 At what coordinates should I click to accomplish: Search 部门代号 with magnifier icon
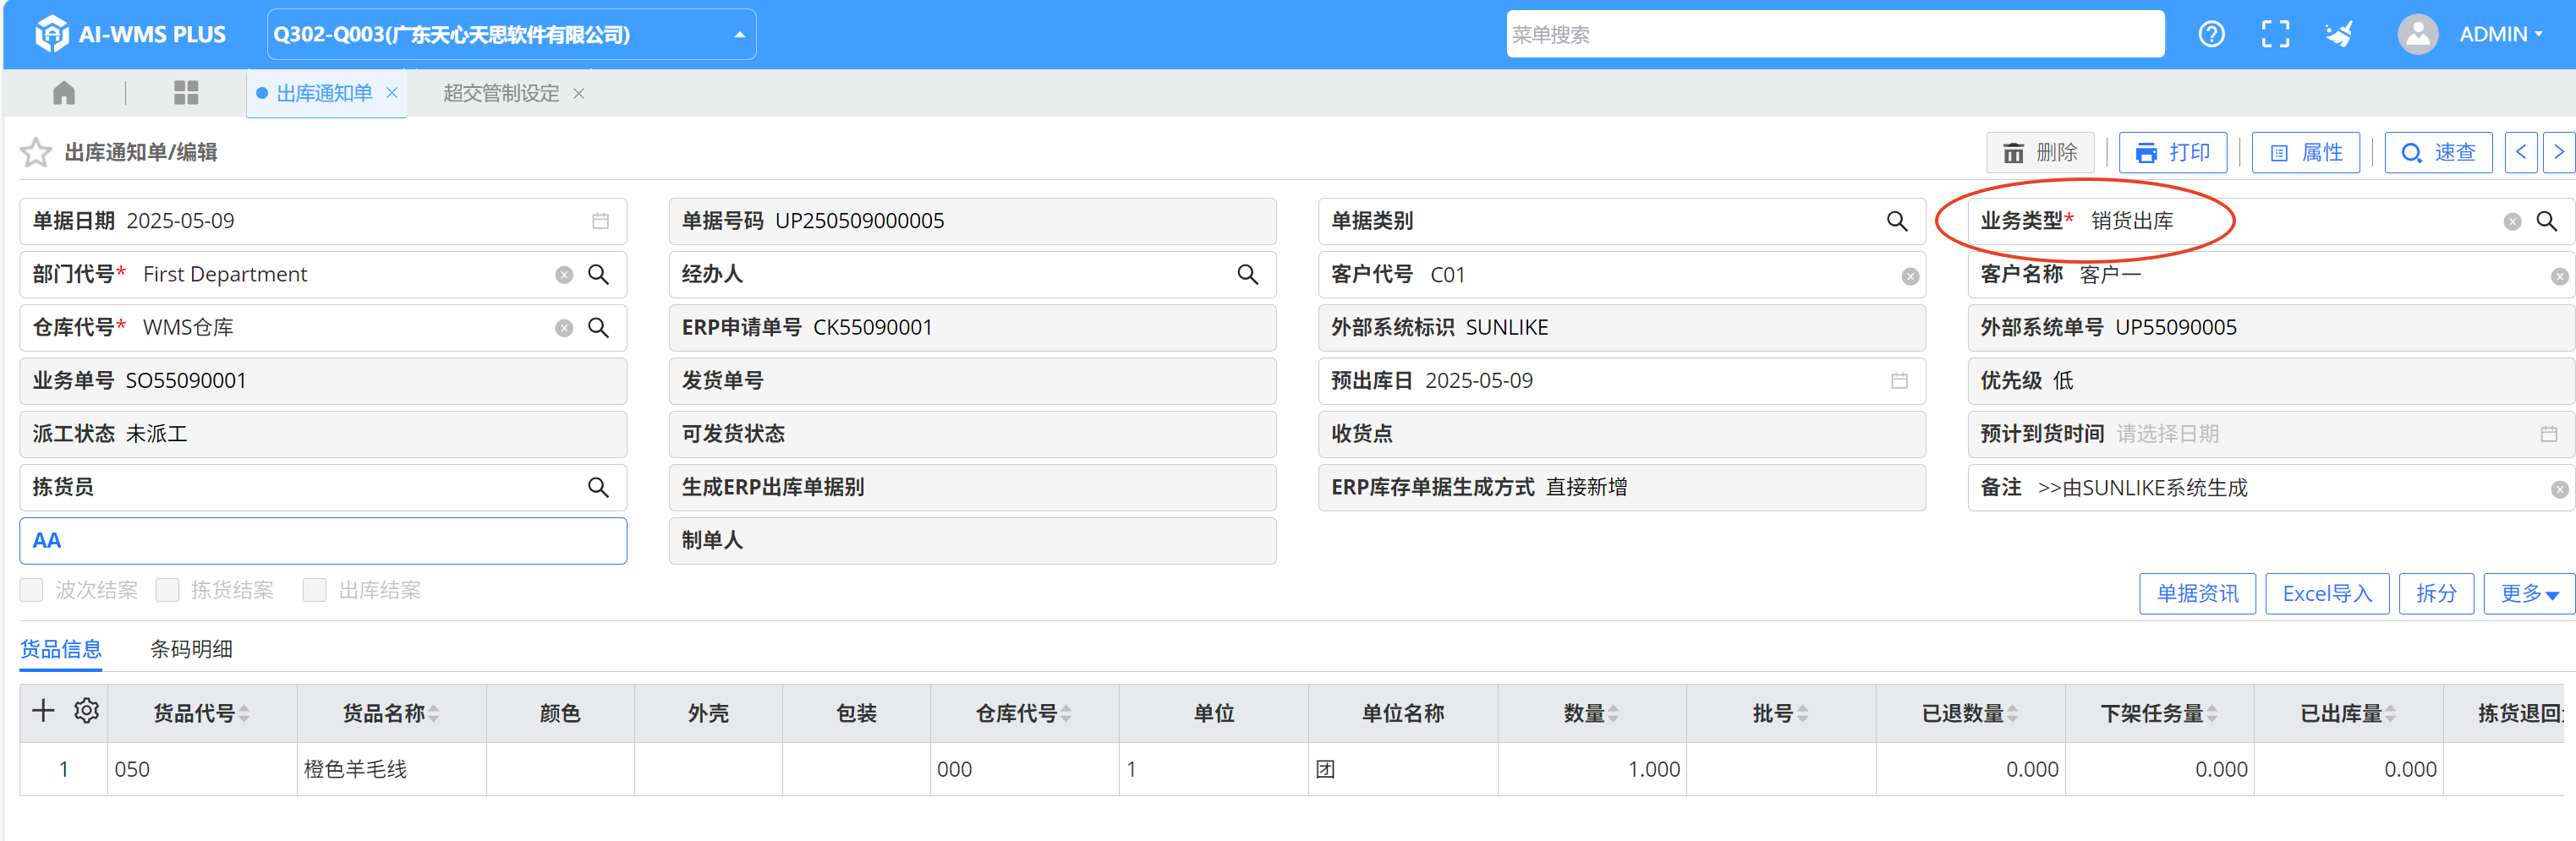point(598,274)
